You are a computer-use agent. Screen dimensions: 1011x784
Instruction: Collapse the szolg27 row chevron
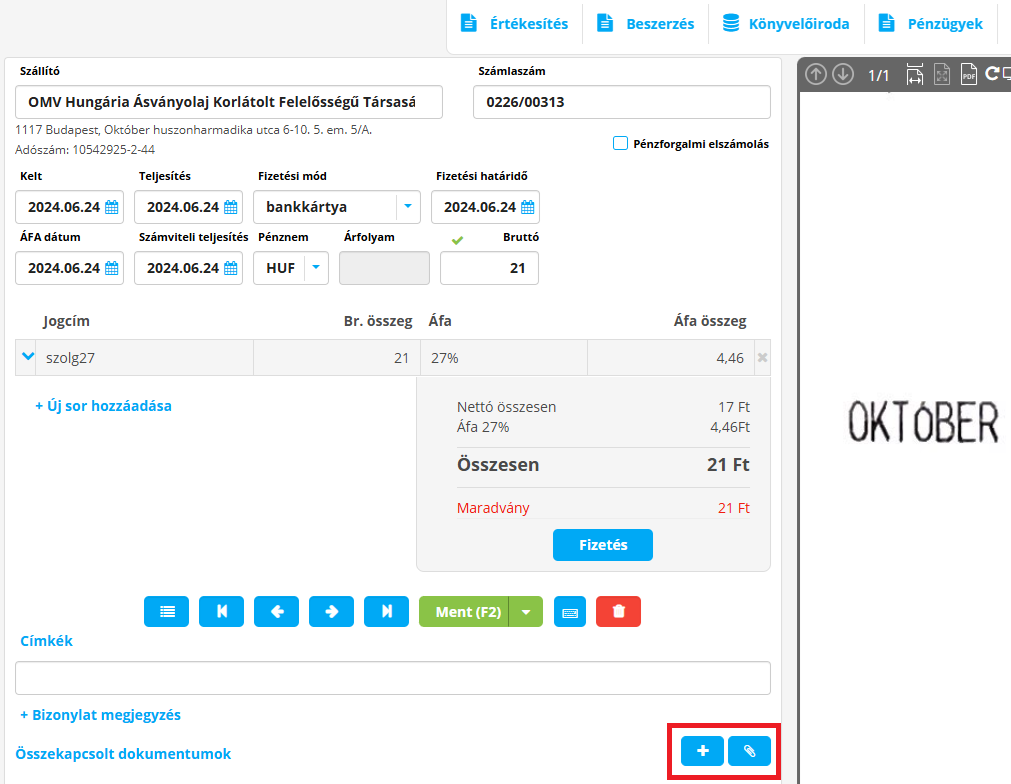[28, 357]
